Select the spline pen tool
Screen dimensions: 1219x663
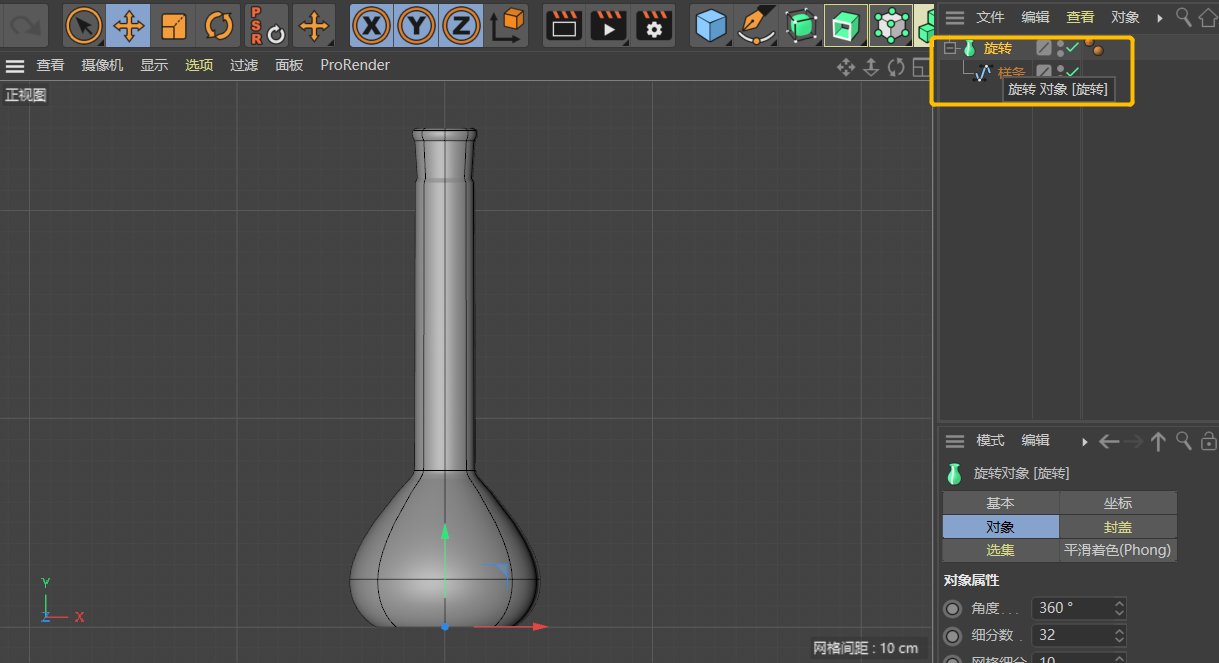(756, 25)
